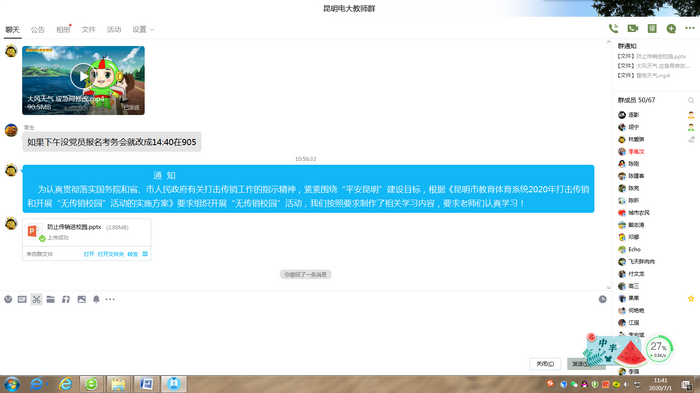Click the watermelon floating theme widget
This screenshot has height=393, width=700.
point(614,350)
